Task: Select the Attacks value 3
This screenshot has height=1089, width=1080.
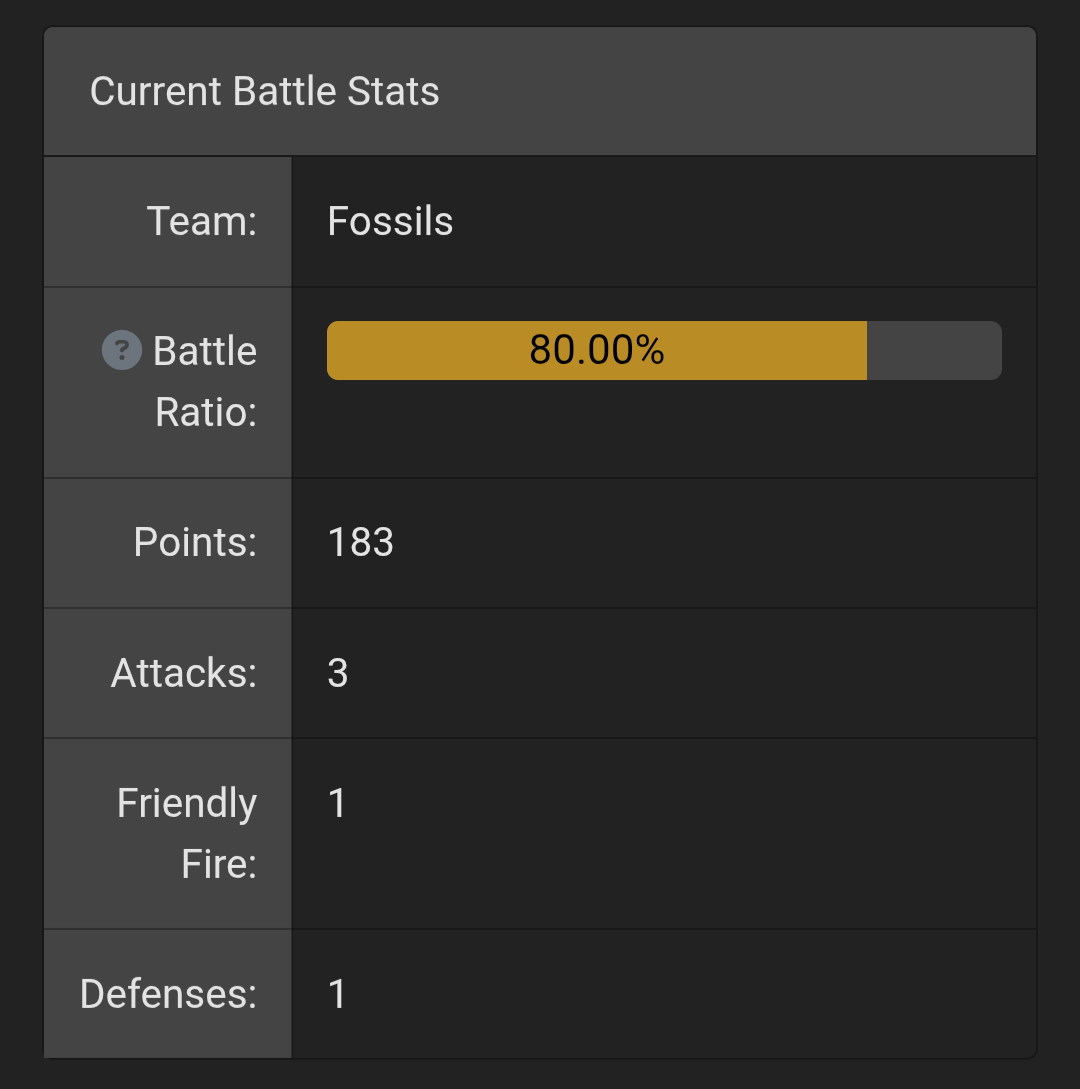Action: (x=338, y=673)
